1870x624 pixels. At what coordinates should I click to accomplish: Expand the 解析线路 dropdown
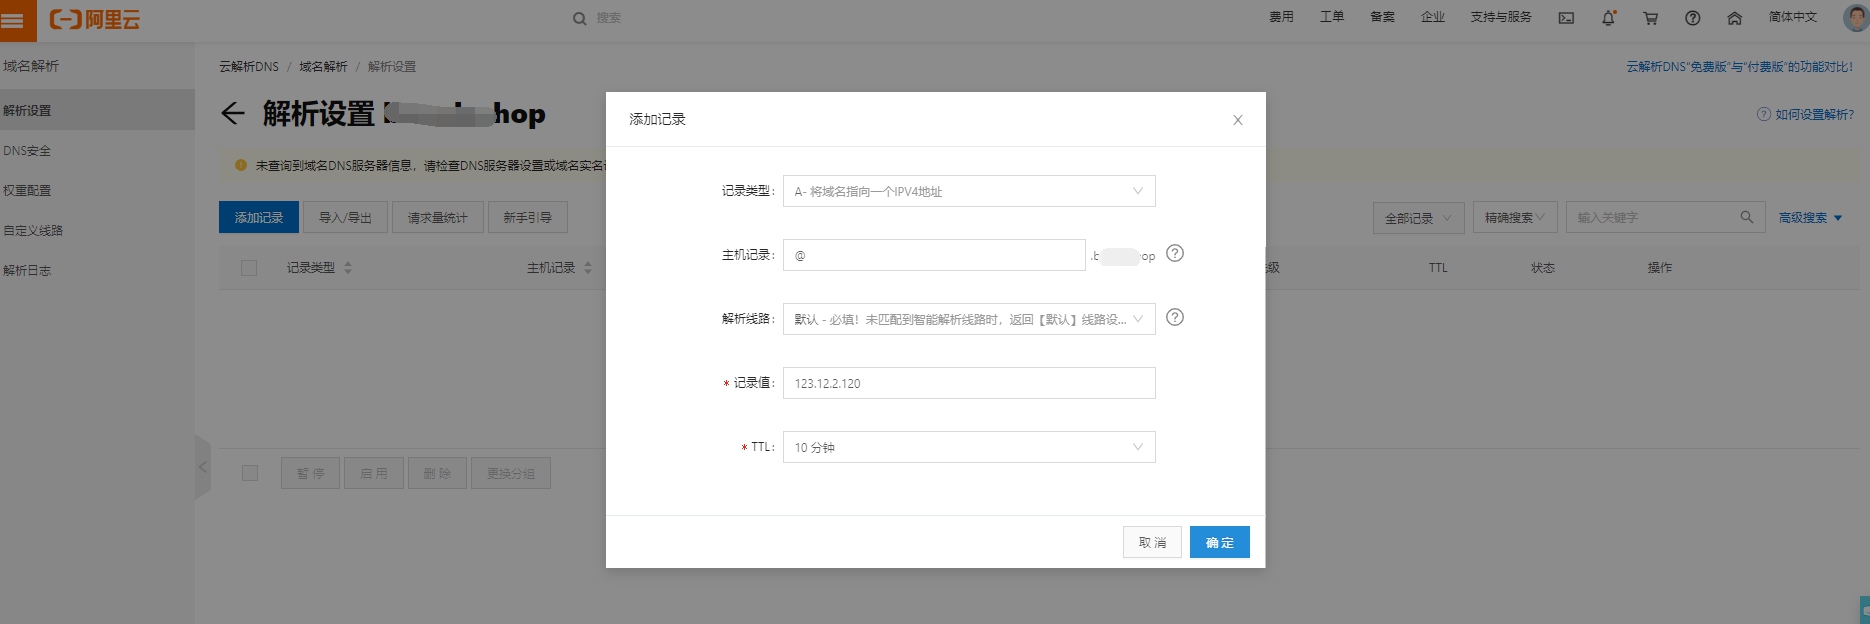[x=969, y=319]
